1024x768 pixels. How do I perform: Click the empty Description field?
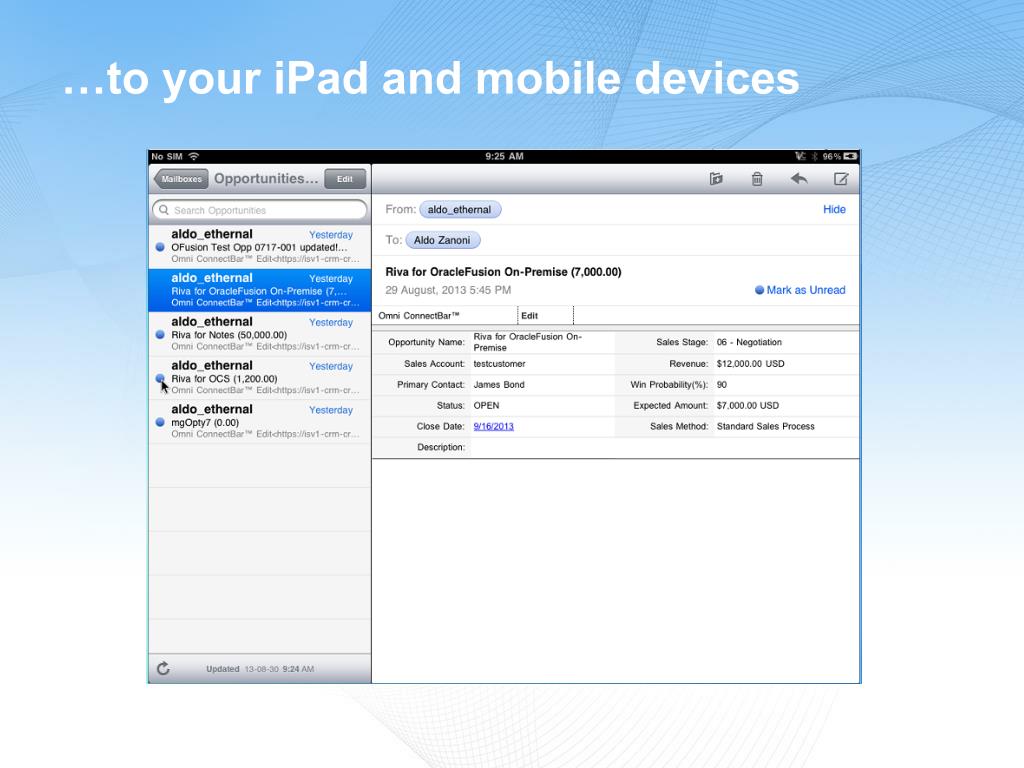click(664, 447)
